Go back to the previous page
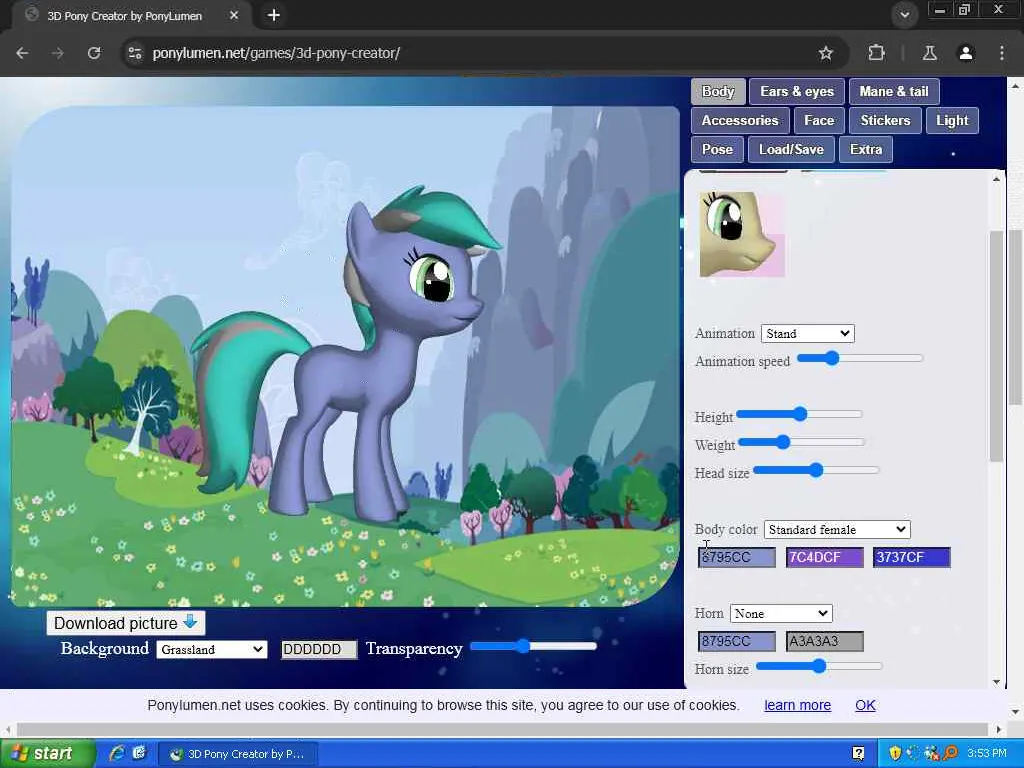This screenshot has width=1024, height=768. point(22,53)
